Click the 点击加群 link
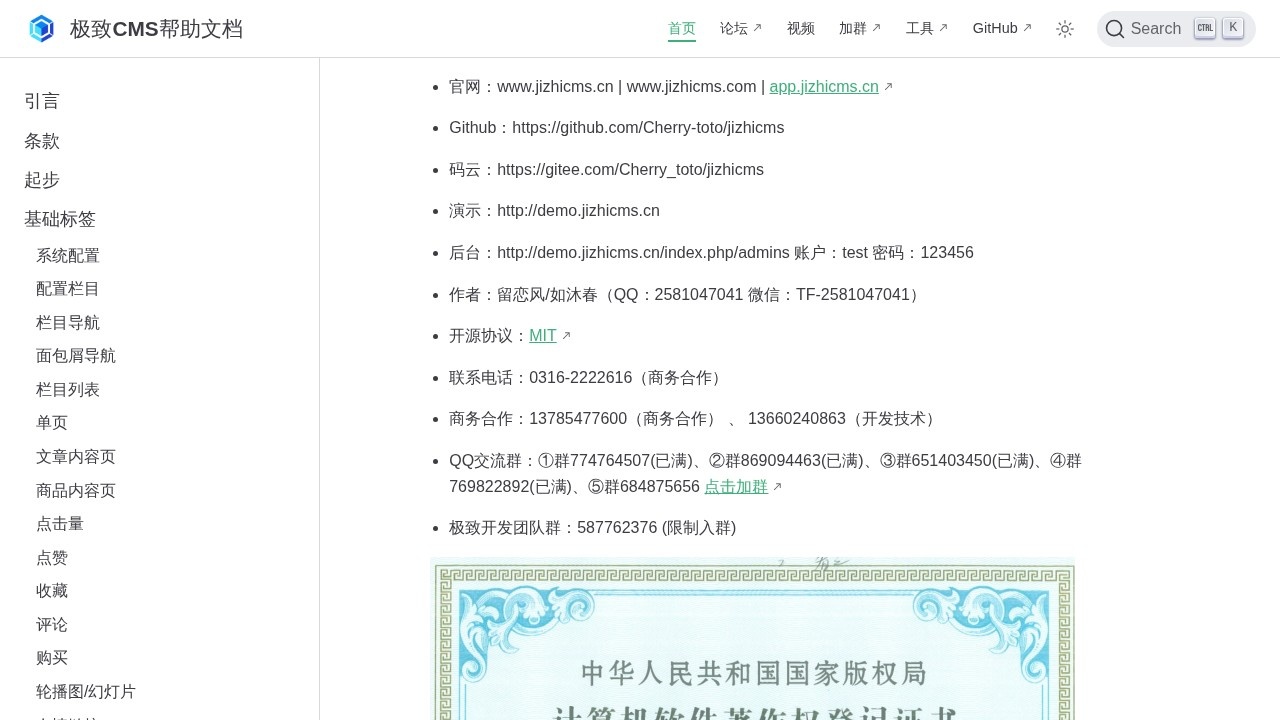Image resolution: width=1280 pixels, height=720 pixels. coord(736,487)
